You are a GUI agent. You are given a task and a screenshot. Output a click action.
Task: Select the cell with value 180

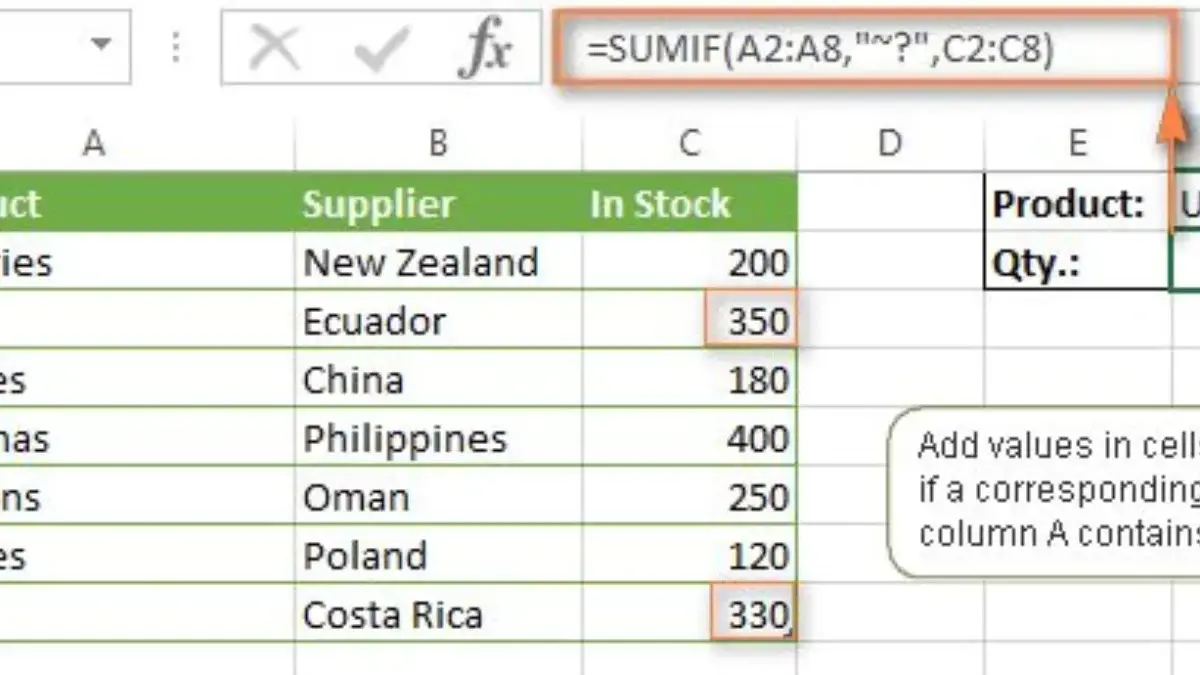pyautogui.click(x=689, y=379)
